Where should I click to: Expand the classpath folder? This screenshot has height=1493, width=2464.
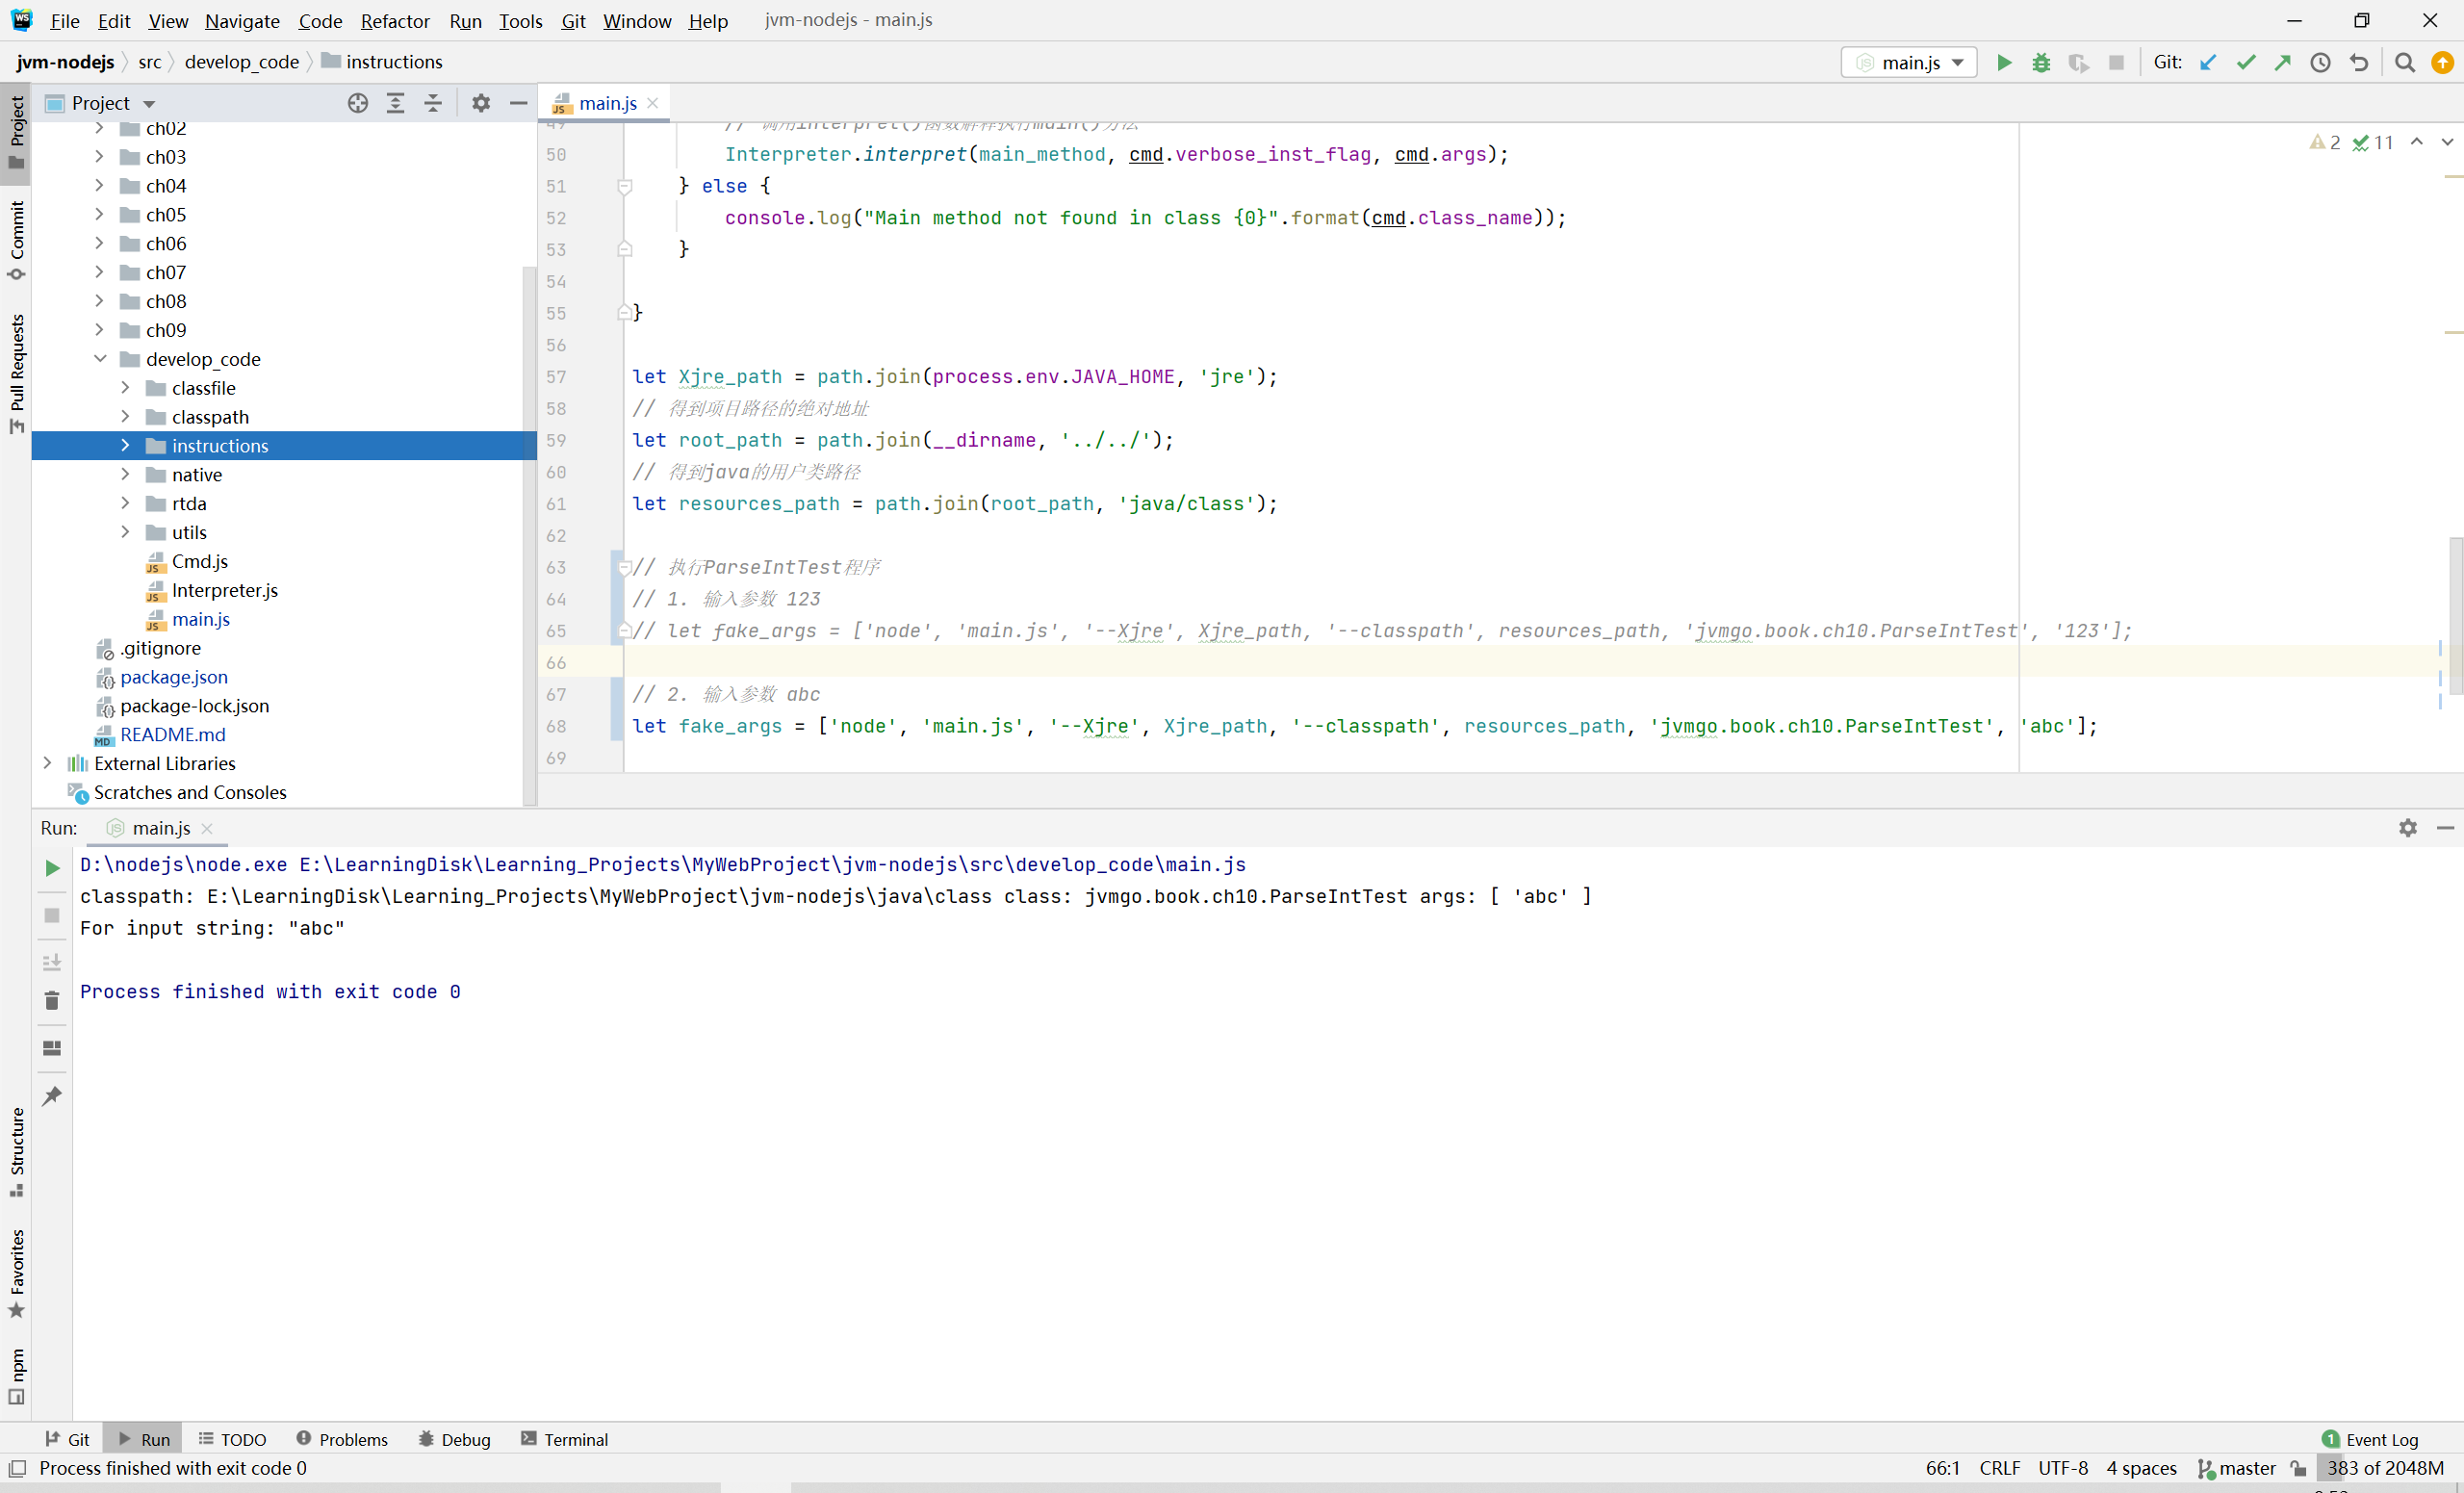click(125, 417)
